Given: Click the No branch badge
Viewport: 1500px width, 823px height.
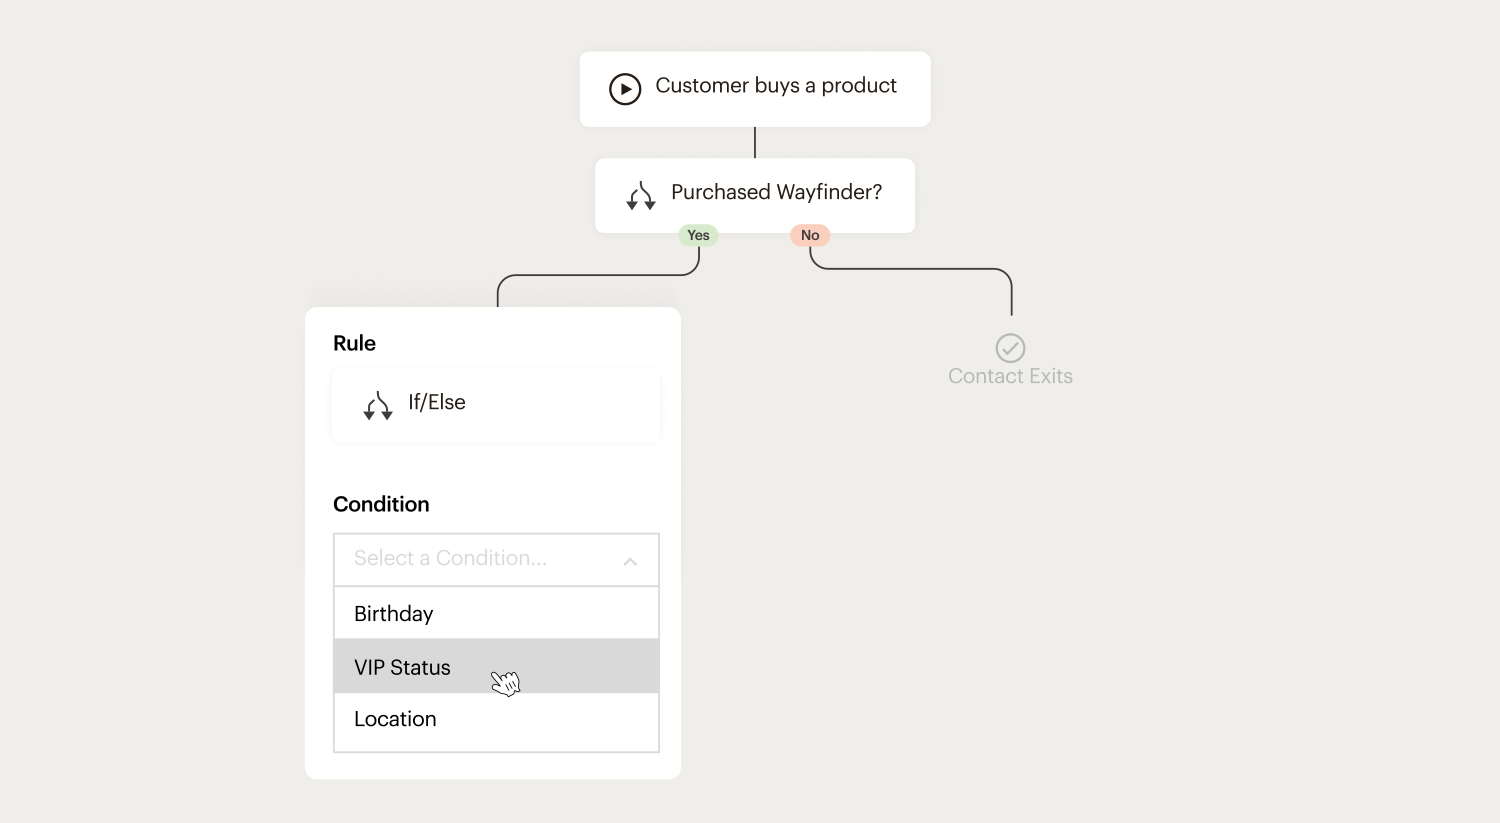Looking at the screenshot, I should coord(810,236).
